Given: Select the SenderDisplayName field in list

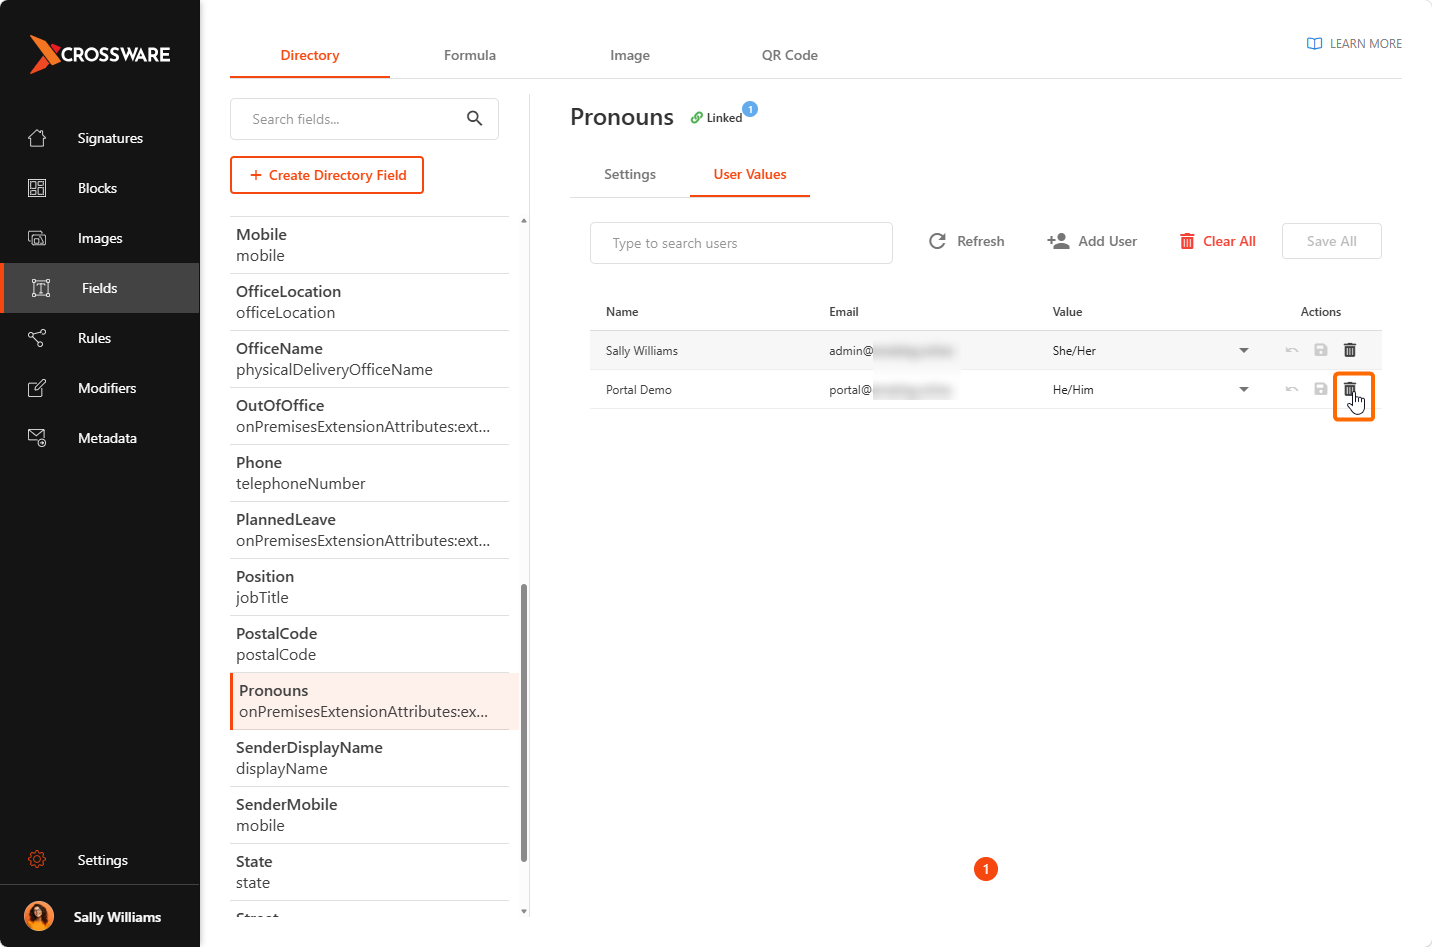Looking at the screenshot, I should click(370, 758).
